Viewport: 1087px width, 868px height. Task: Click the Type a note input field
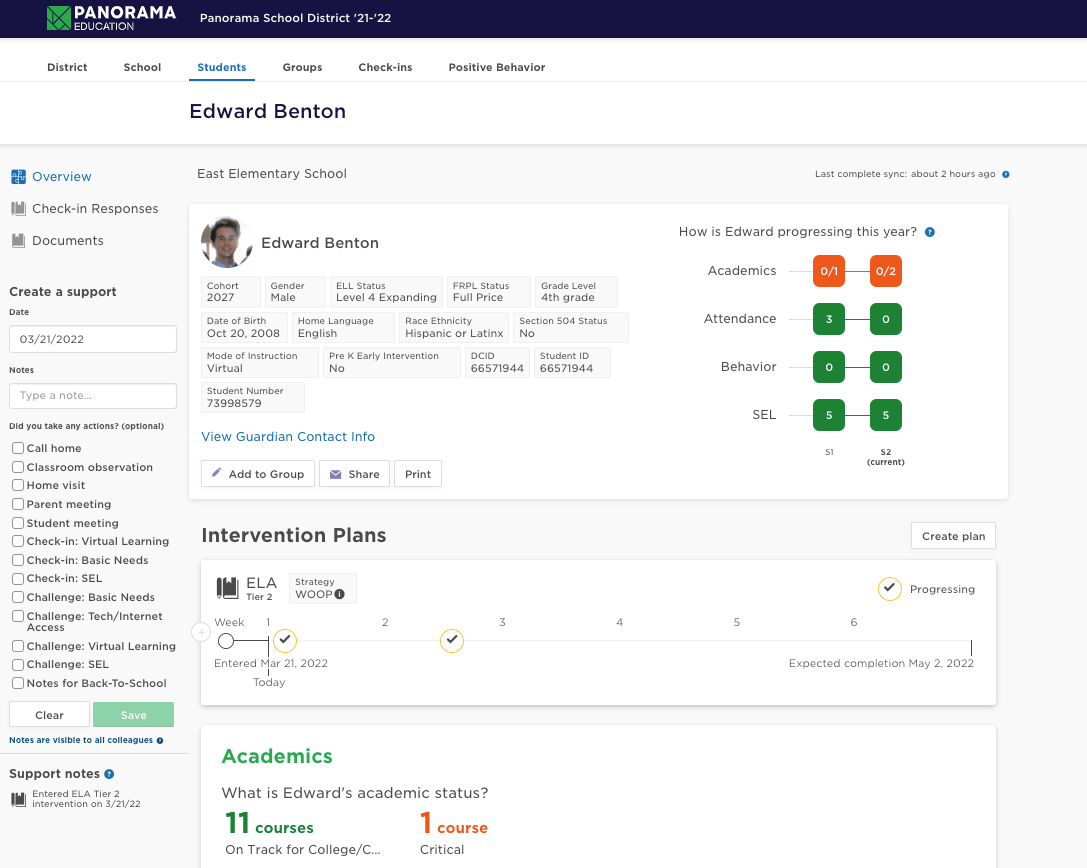pyautogui.click(x=93, y=395)
